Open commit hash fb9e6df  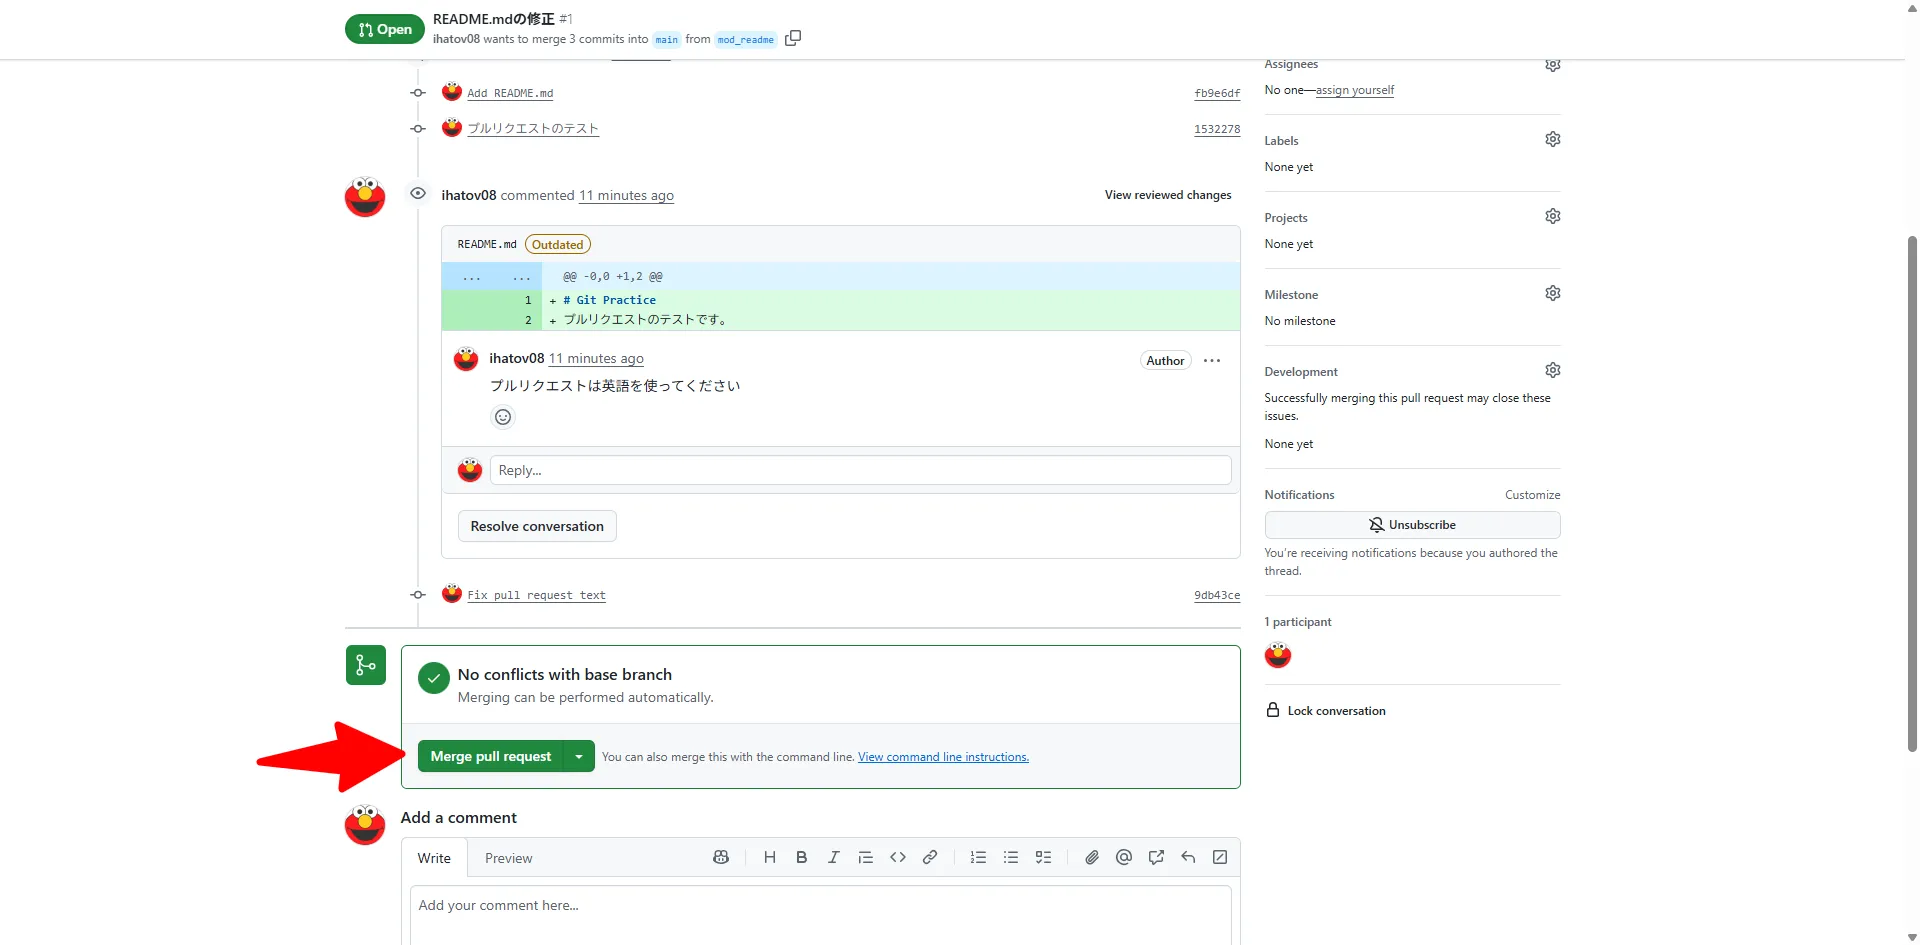point(1217,93)
